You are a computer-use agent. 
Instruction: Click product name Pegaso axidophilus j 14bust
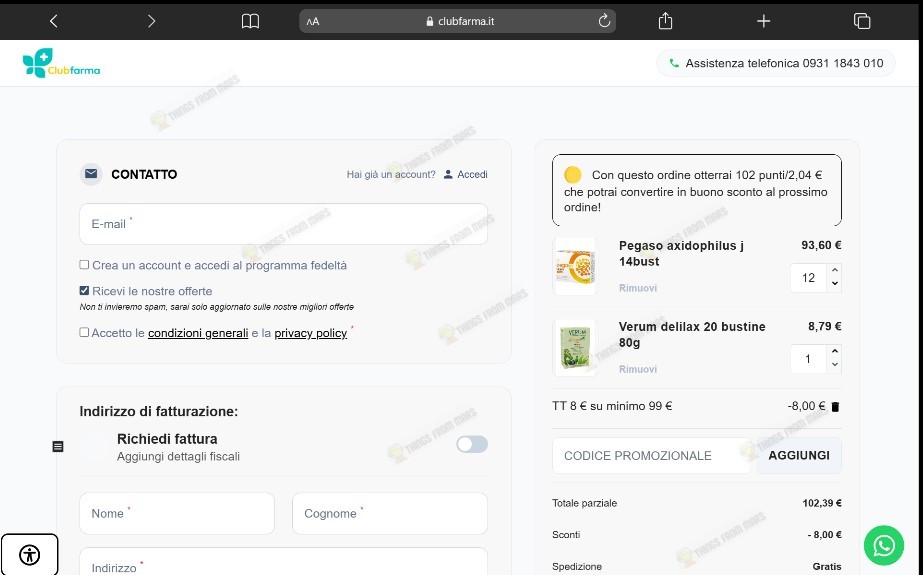(681, 254)
